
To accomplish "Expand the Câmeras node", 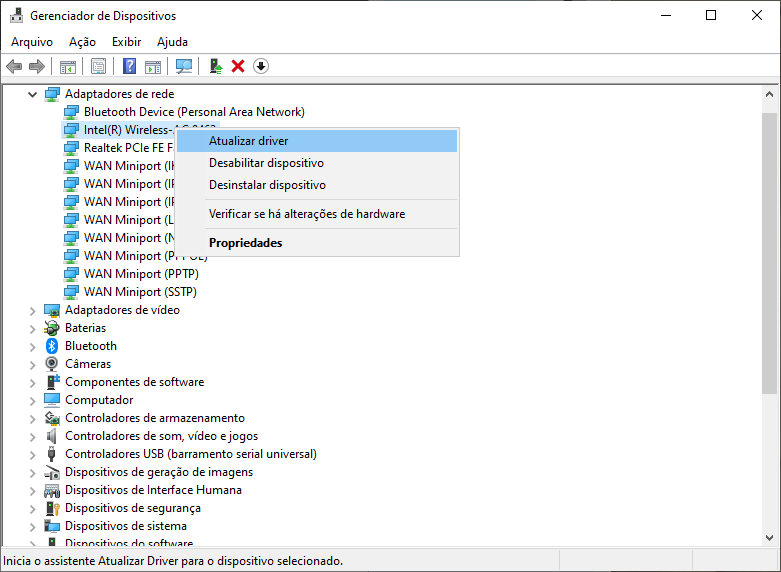I will 32,365.
